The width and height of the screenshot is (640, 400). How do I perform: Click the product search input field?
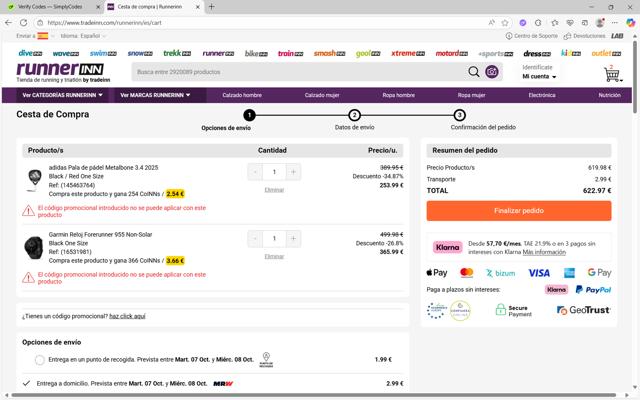tap(298, 72)
